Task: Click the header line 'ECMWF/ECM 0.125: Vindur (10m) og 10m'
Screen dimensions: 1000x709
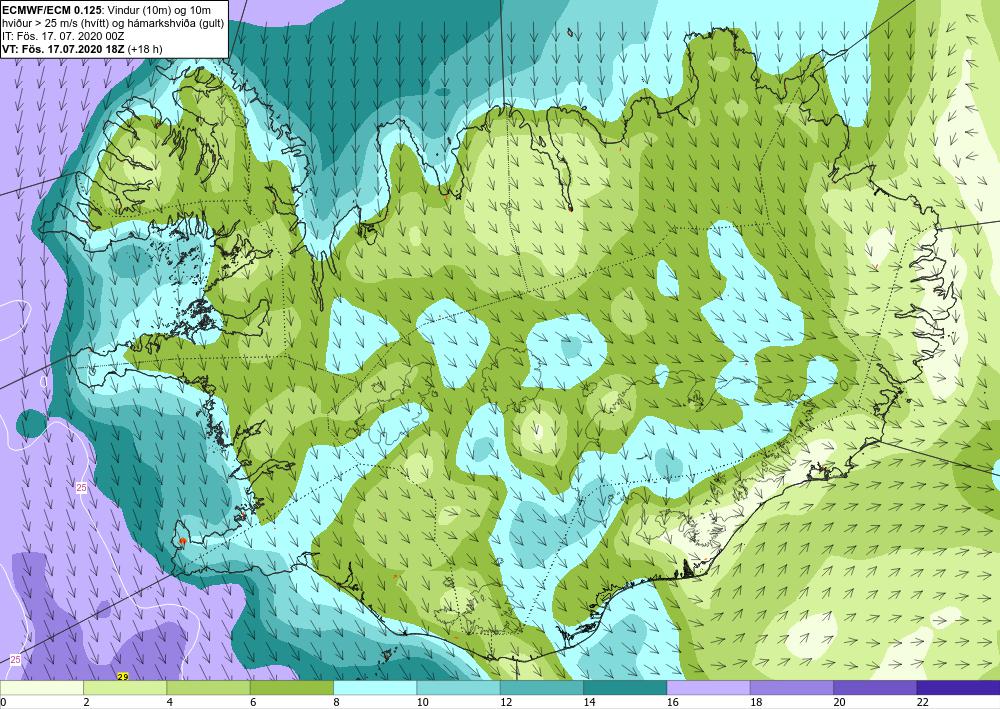Action: pos(107,11)
